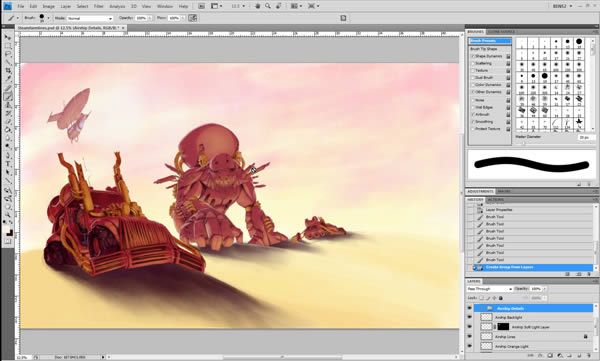Click the Rotate View tool in top bar

279,6
